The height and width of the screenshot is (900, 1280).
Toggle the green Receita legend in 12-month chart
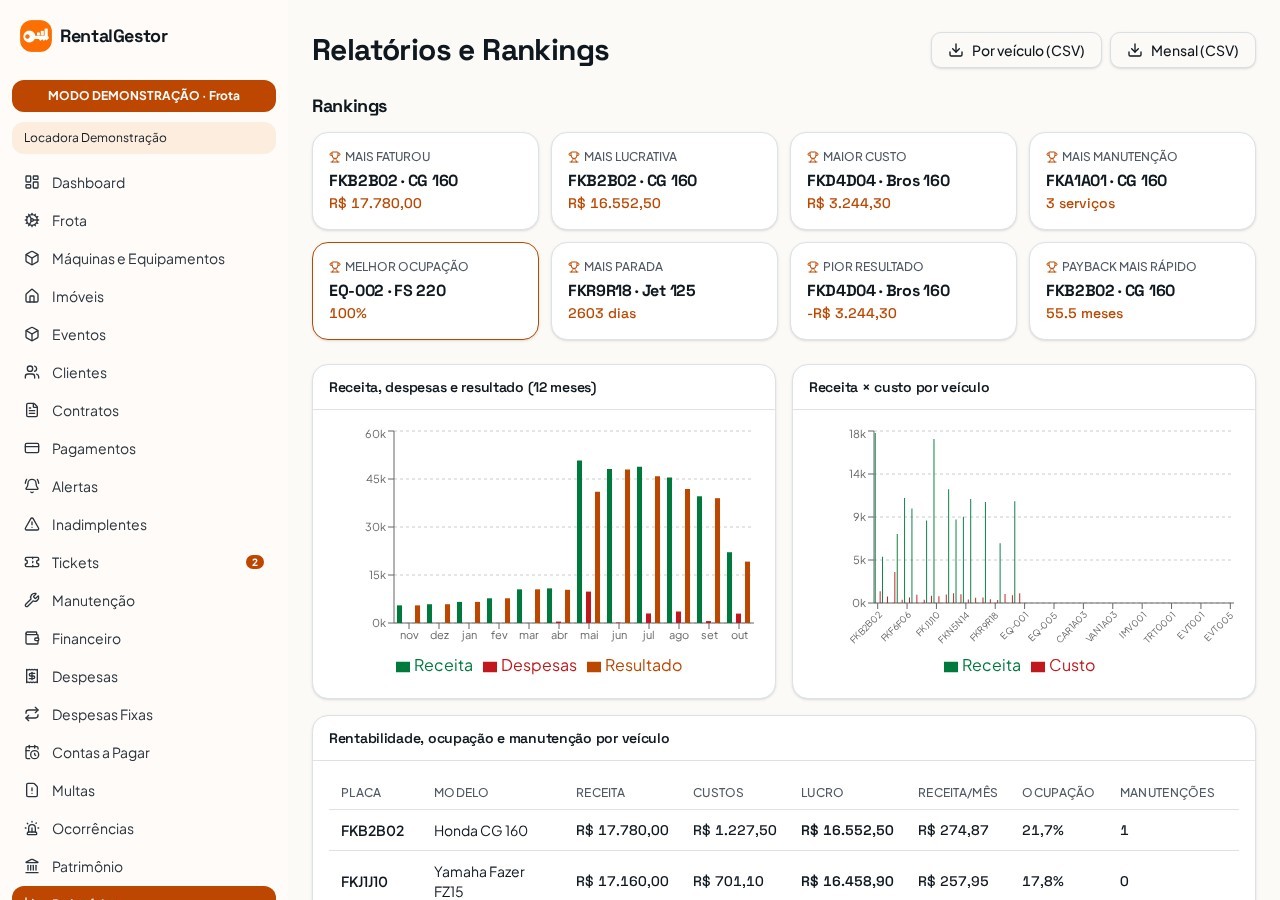coord(434,665)
